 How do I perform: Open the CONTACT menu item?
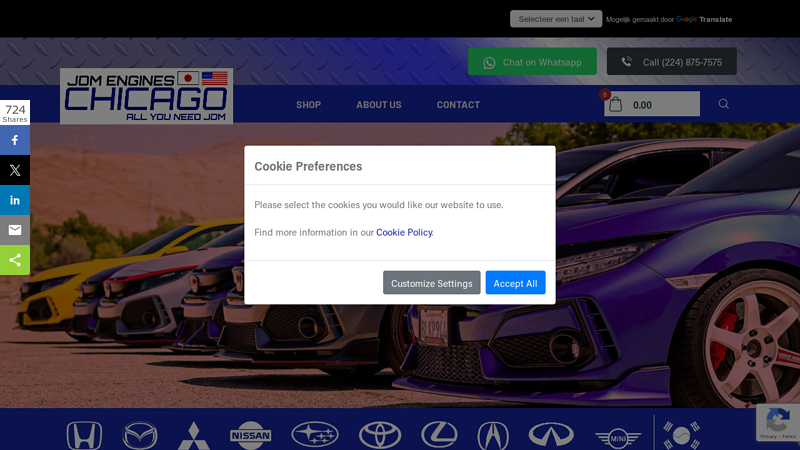[458, 105]
